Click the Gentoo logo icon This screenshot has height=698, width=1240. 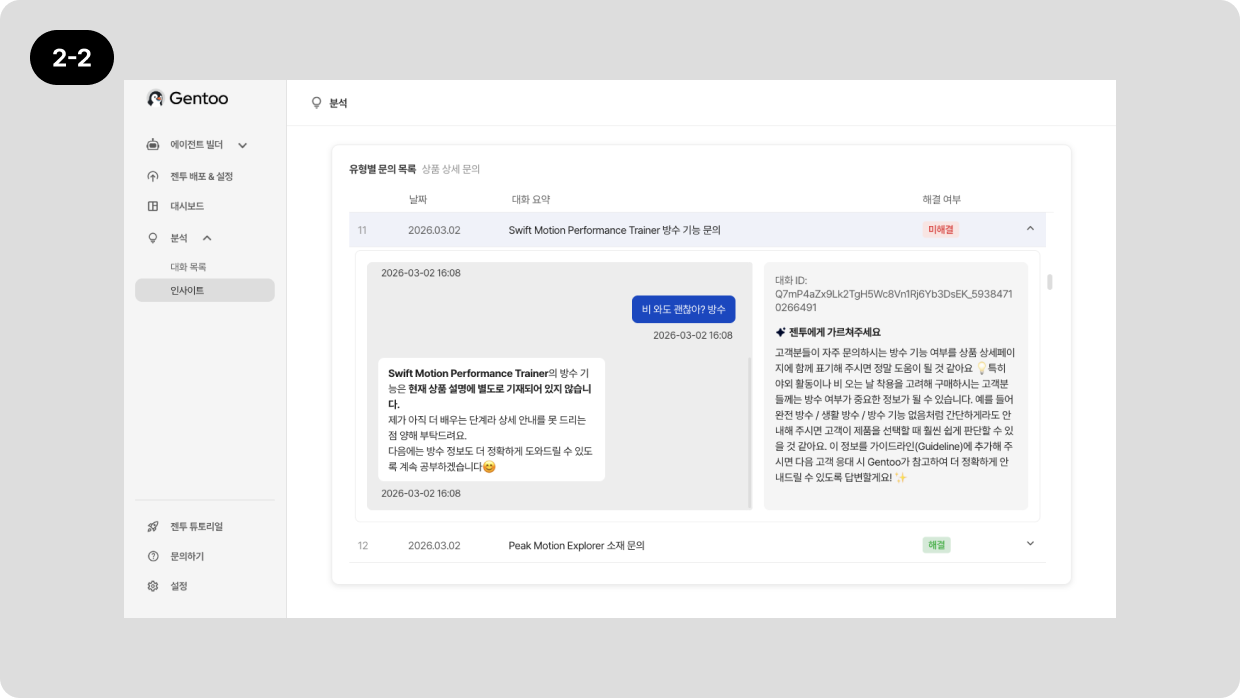(155, 98)
